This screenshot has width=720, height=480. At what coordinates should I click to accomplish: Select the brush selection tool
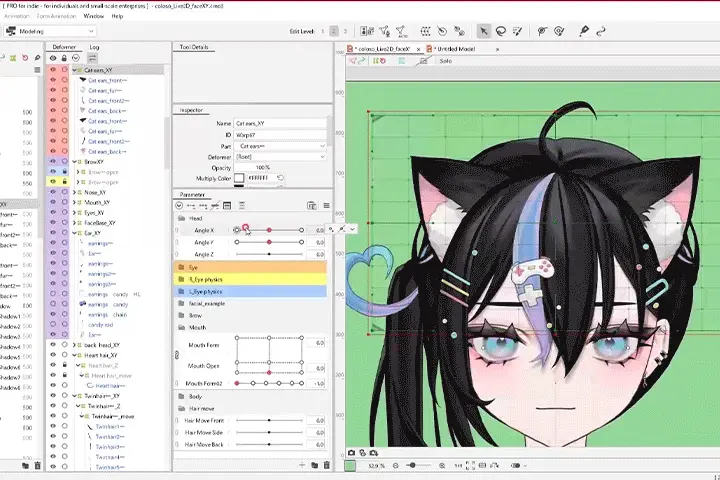click(518, 31)
